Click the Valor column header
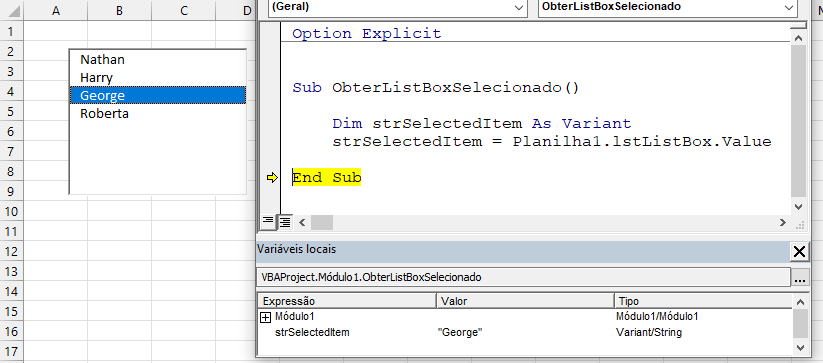 tap(525, 301)
